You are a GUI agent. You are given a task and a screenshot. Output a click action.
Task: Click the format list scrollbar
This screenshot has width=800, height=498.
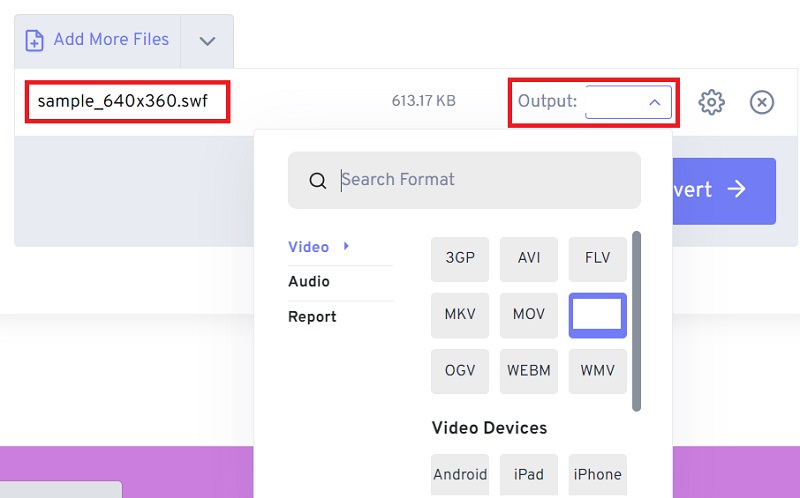(x=636, y=320)
